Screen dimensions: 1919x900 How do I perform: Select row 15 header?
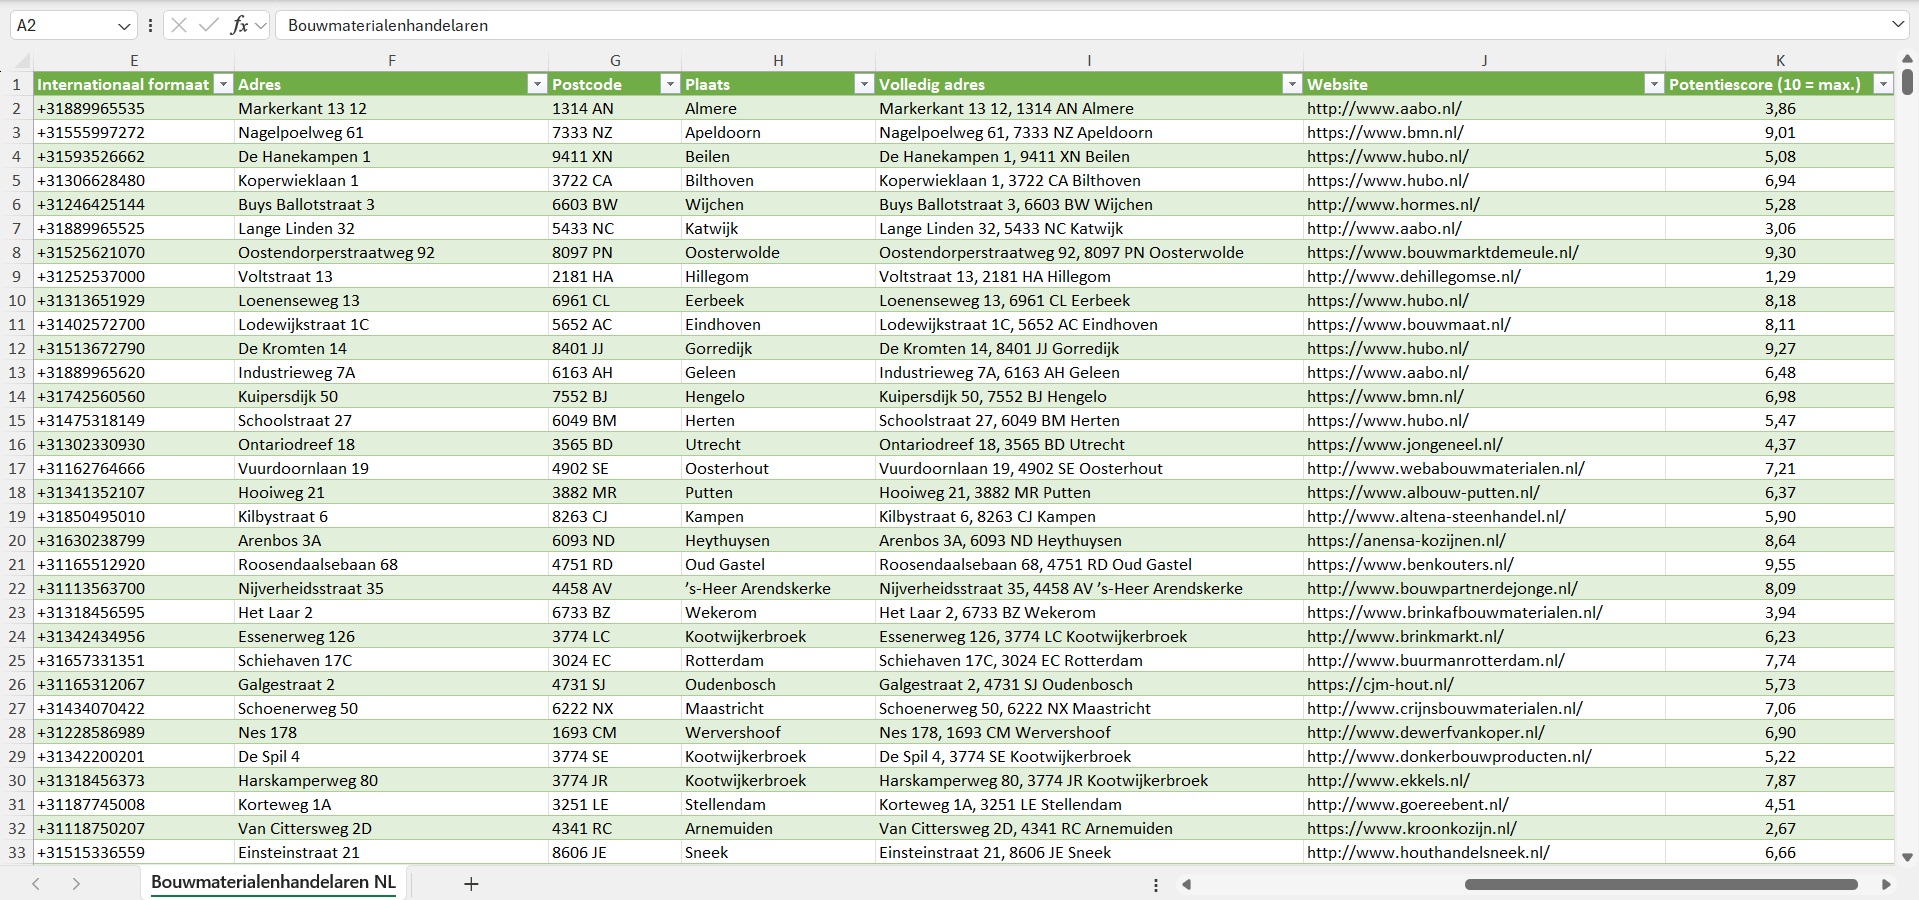tap(17, 421)
